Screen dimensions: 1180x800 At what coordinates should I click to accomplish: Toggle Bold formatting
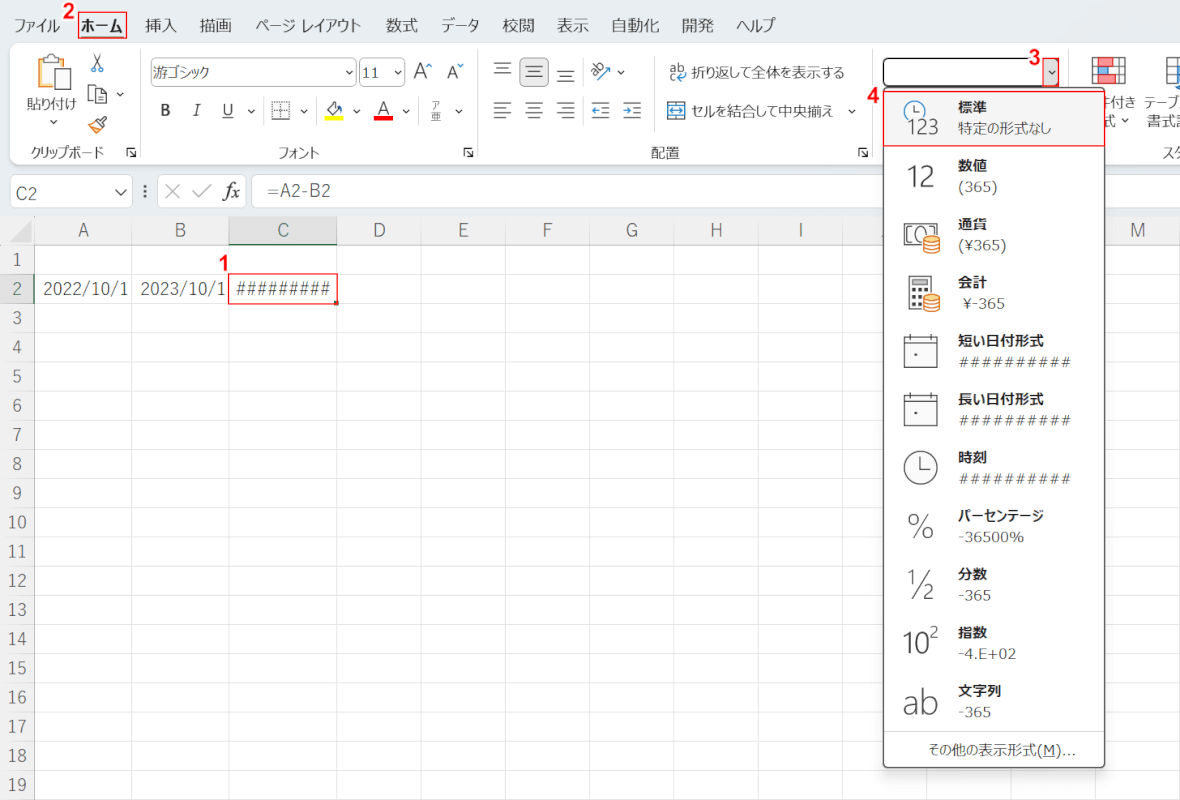coord(166,111)
